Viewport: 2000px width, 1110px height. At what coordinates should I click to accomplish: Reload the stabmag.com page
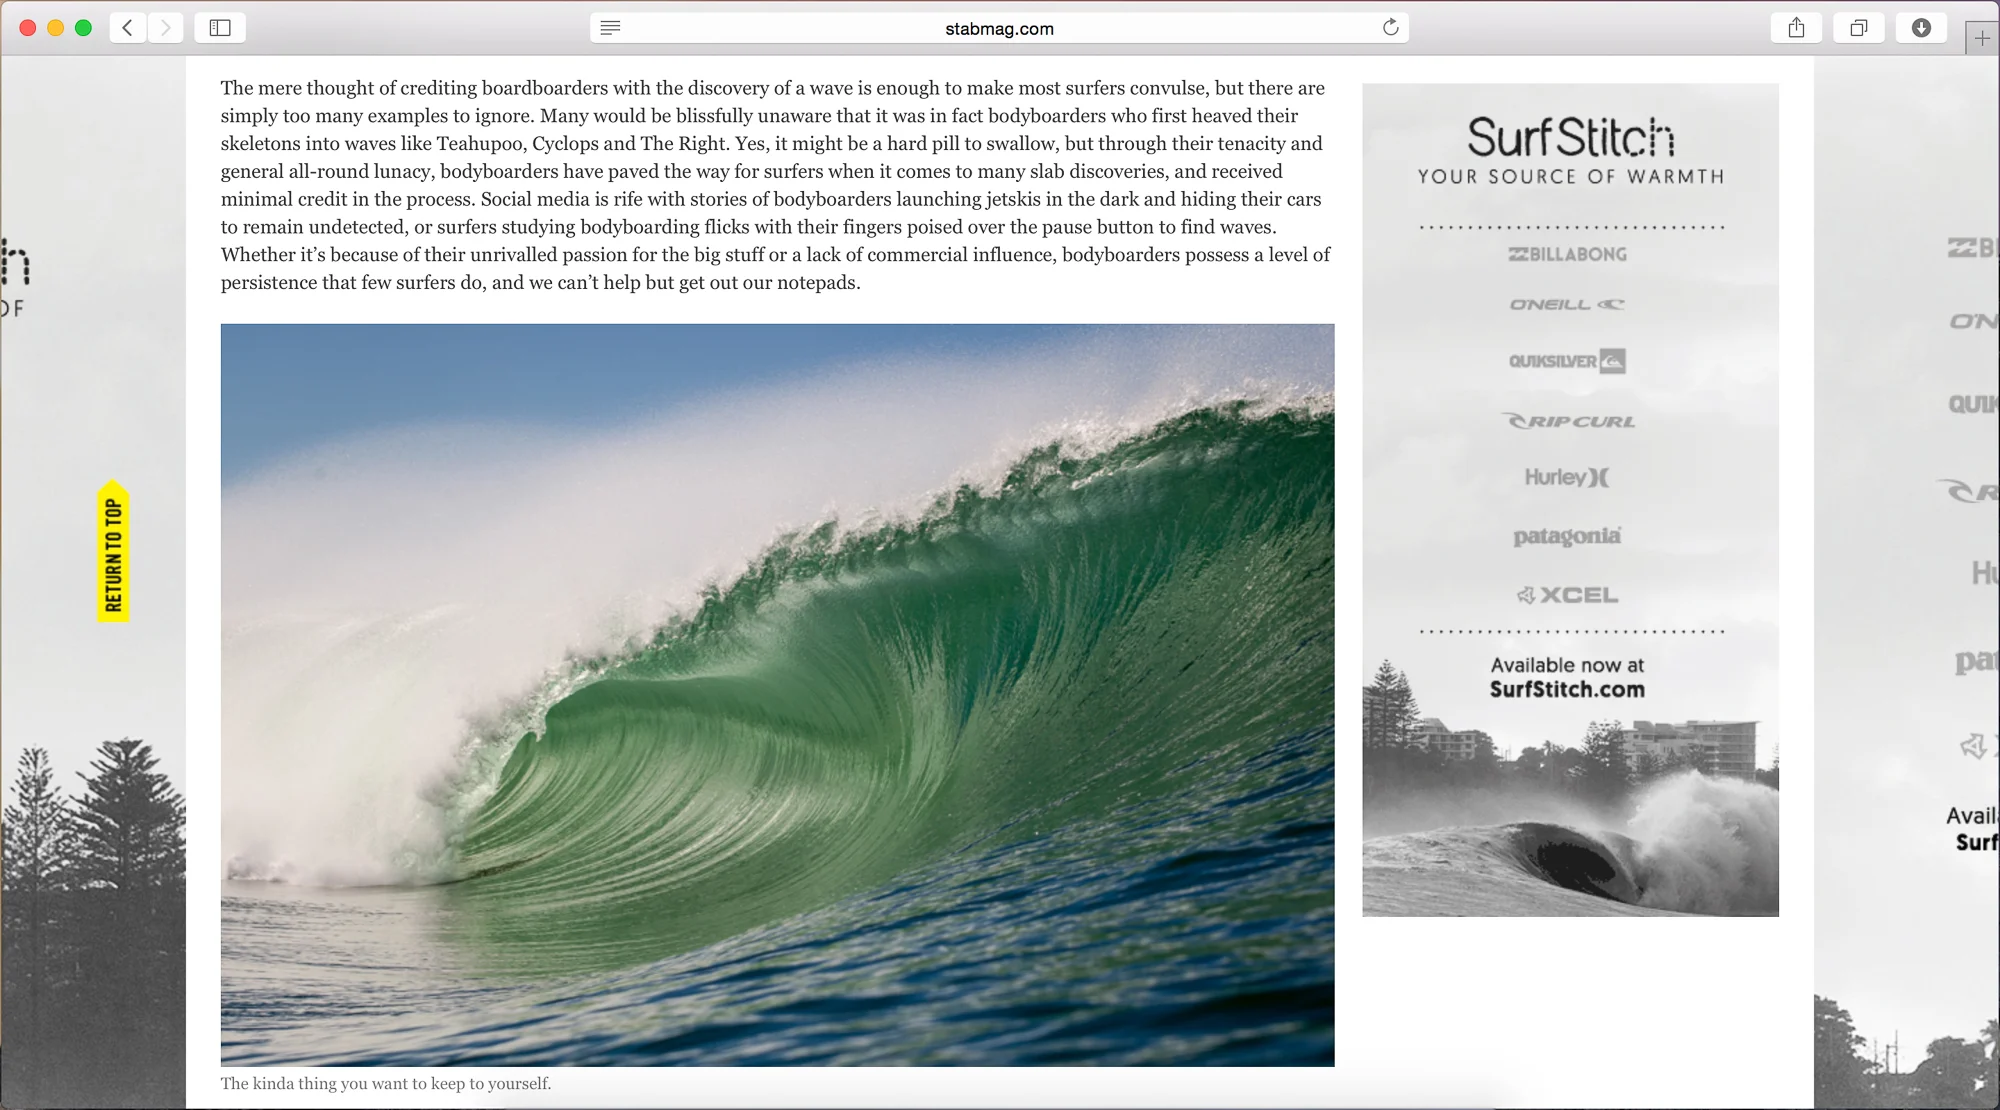(x=1390, y=28)
